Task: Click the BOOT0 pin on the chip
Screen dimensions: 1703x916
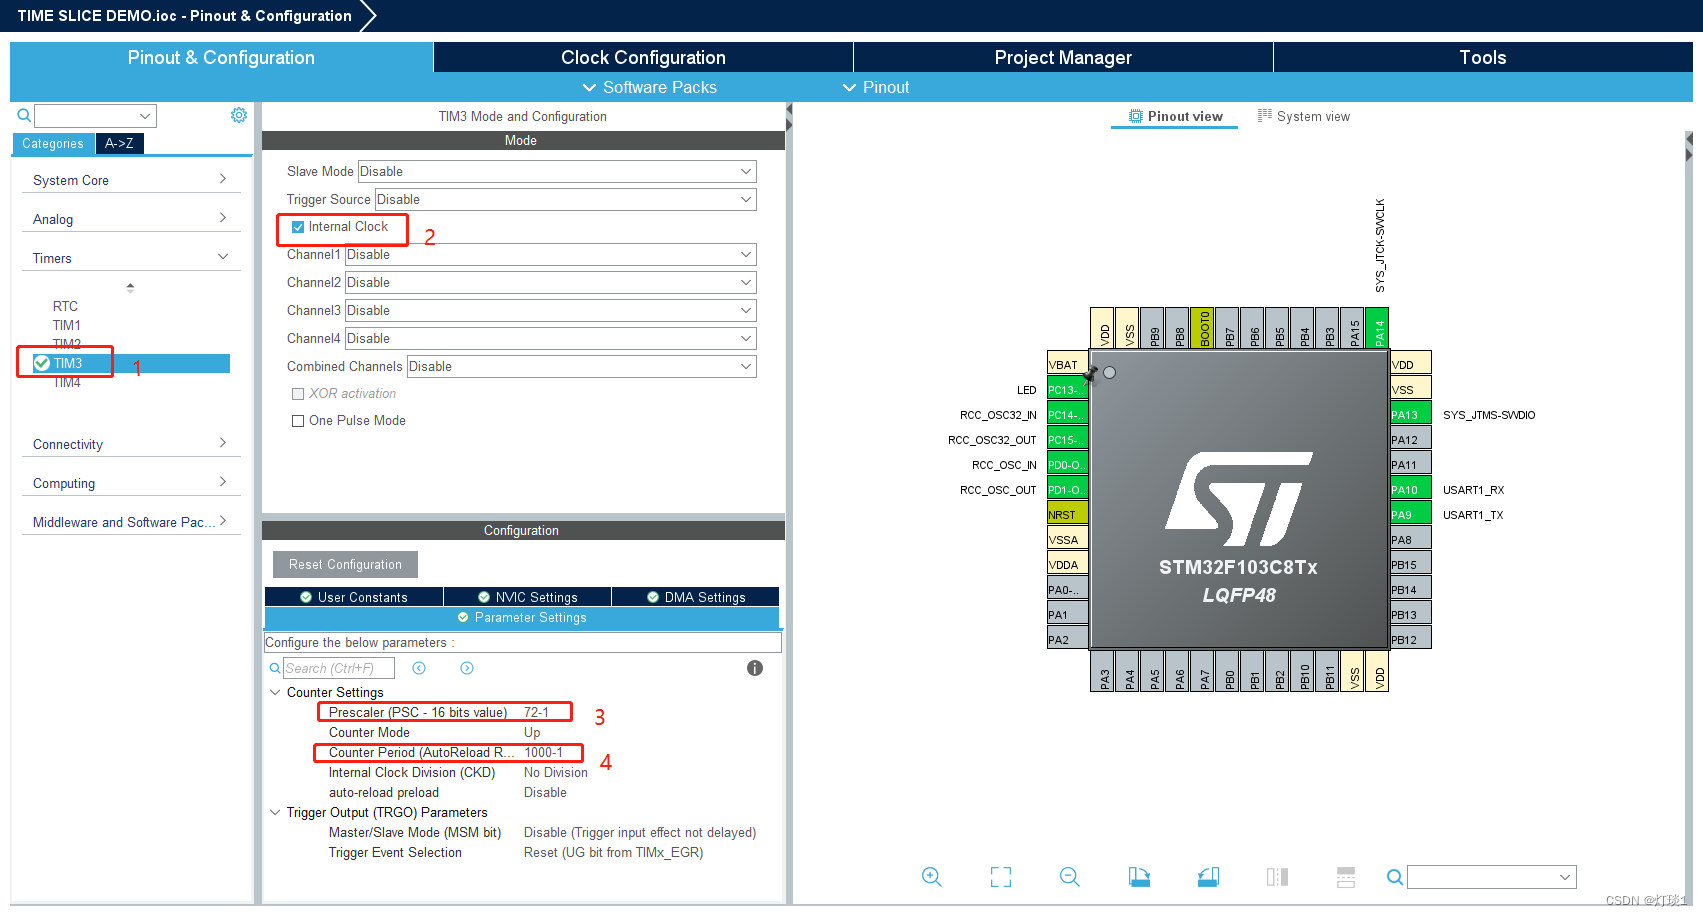Action: (x=1202, y=328)
